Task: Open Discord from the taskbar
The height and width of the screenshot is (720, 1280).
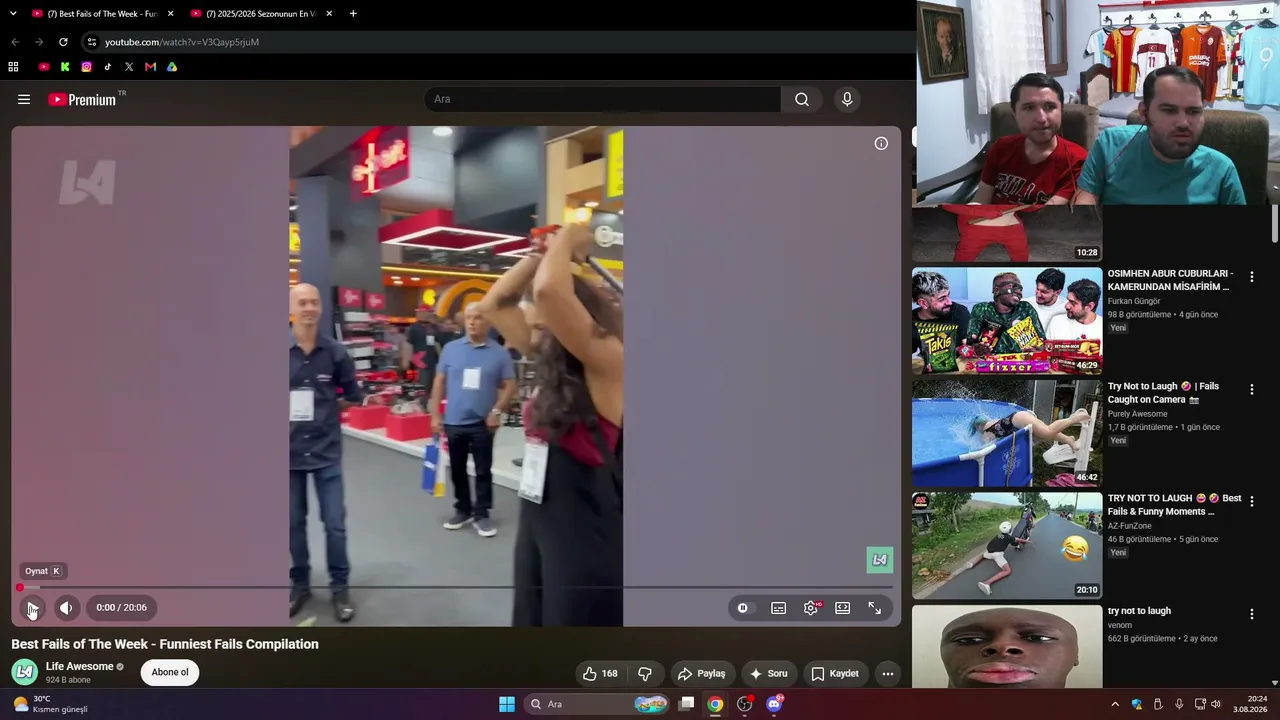Action: pos(774,704)
